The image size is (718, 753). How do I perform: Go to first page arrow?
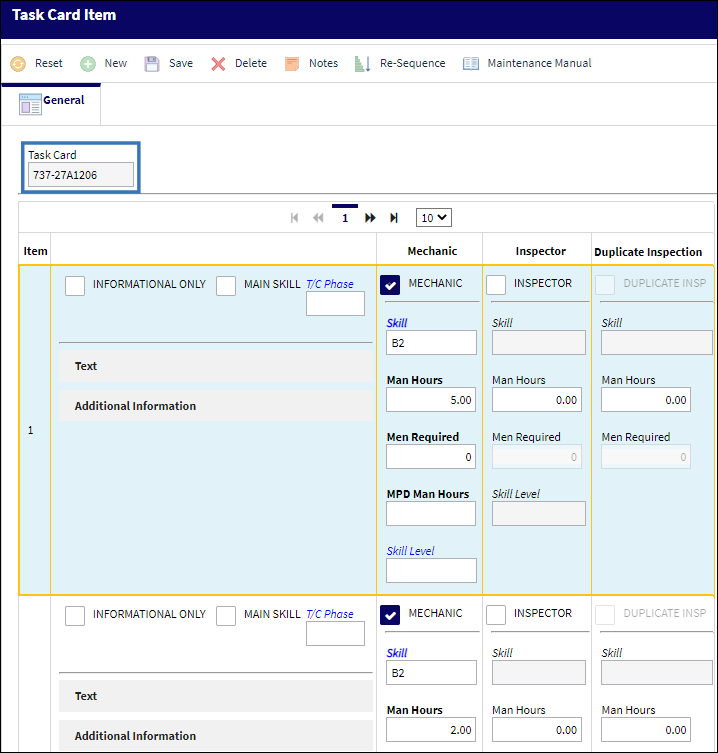[294, 218]
